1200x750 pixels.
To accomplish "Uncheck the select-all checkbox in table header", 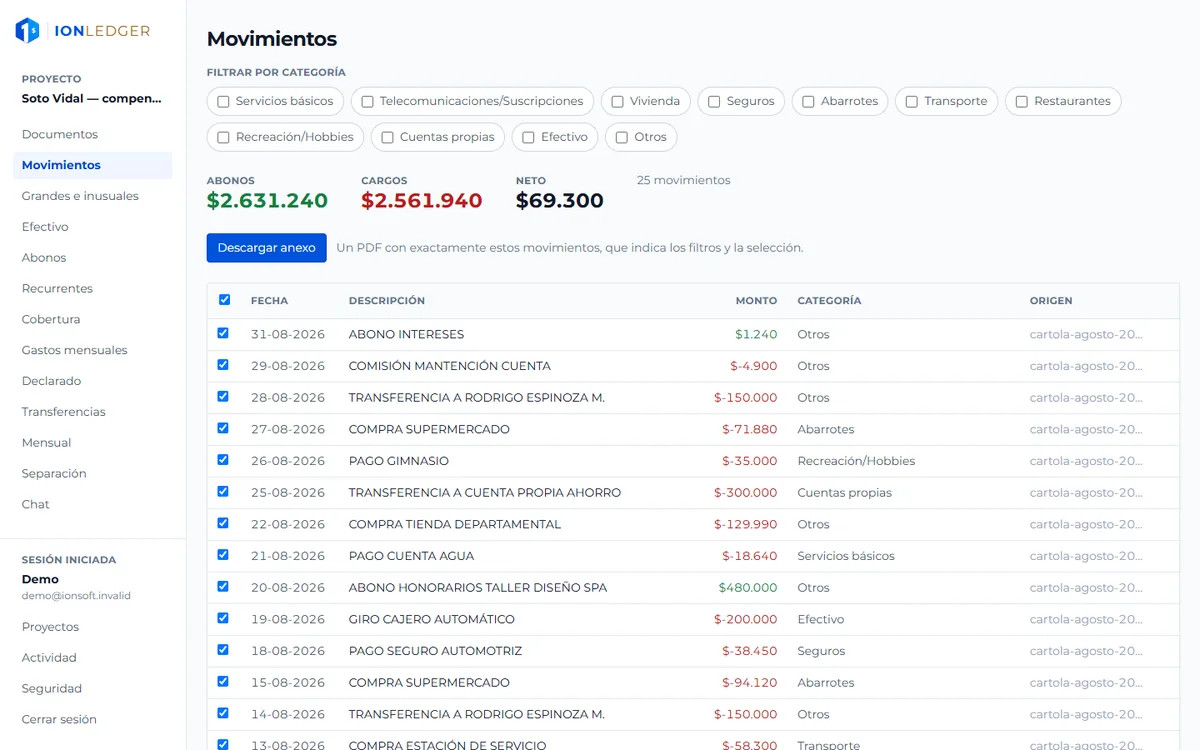I will point(224,300).
